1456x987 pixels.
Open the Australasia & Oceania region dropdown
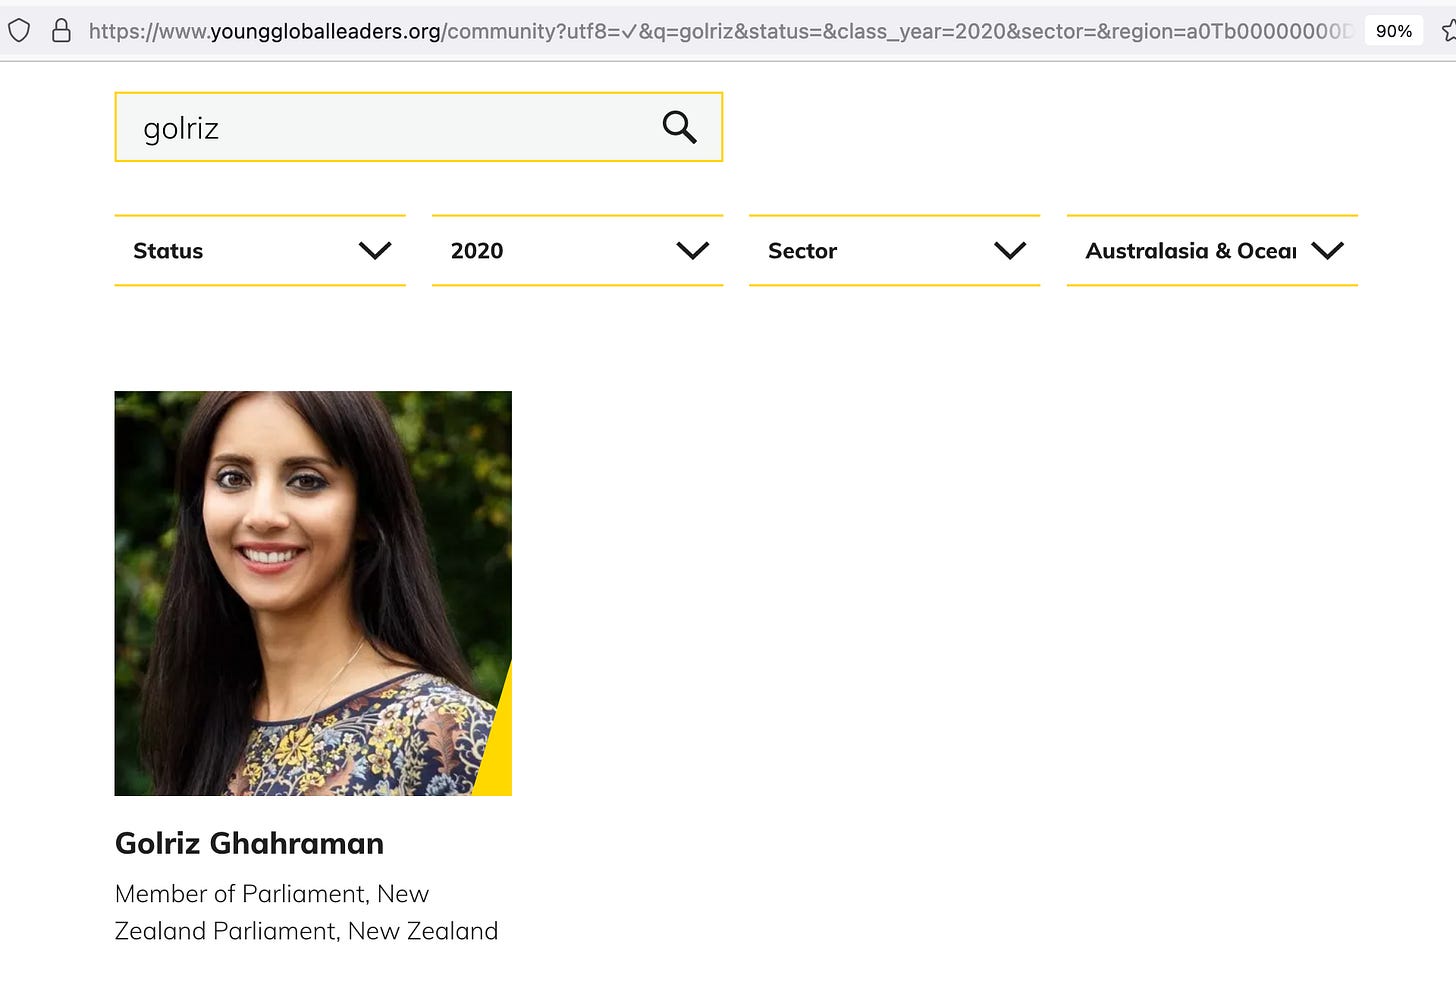(1212, 250)
